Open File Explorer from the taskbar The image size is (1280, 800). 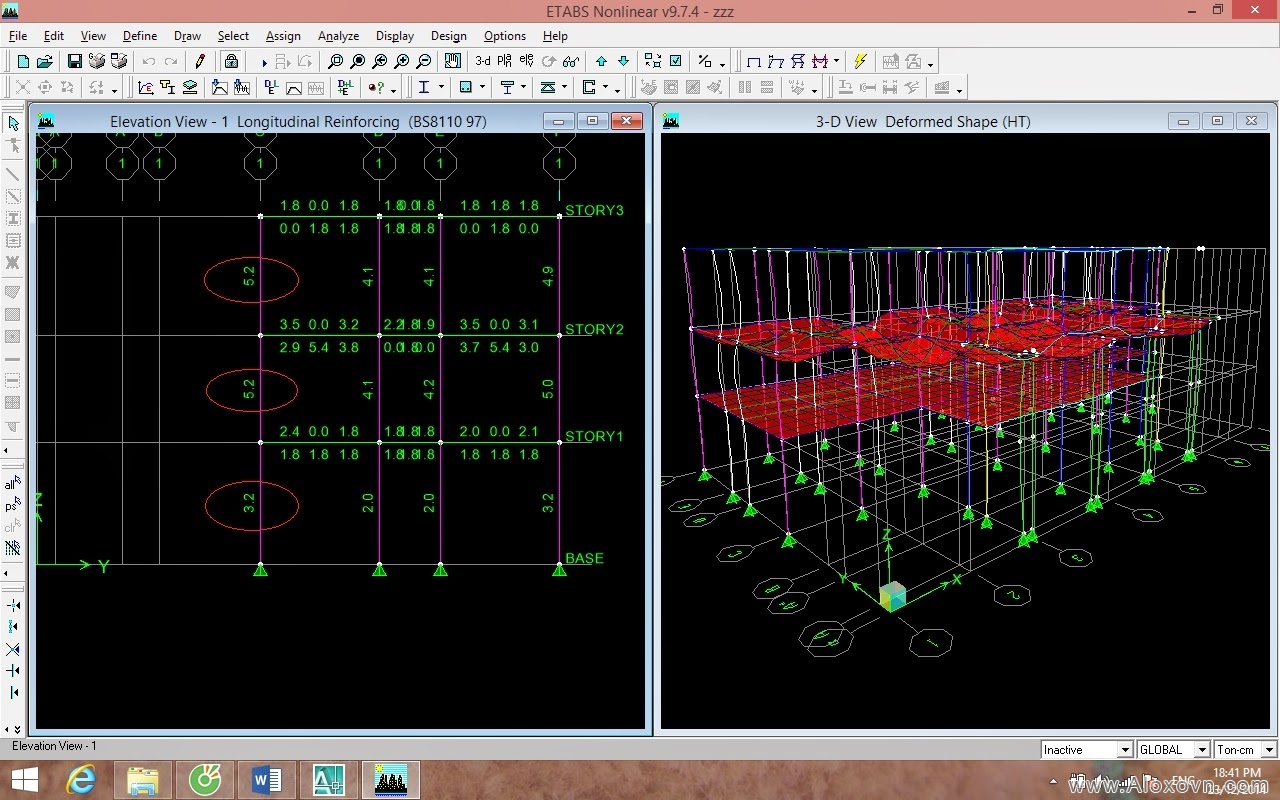(143, 780)
